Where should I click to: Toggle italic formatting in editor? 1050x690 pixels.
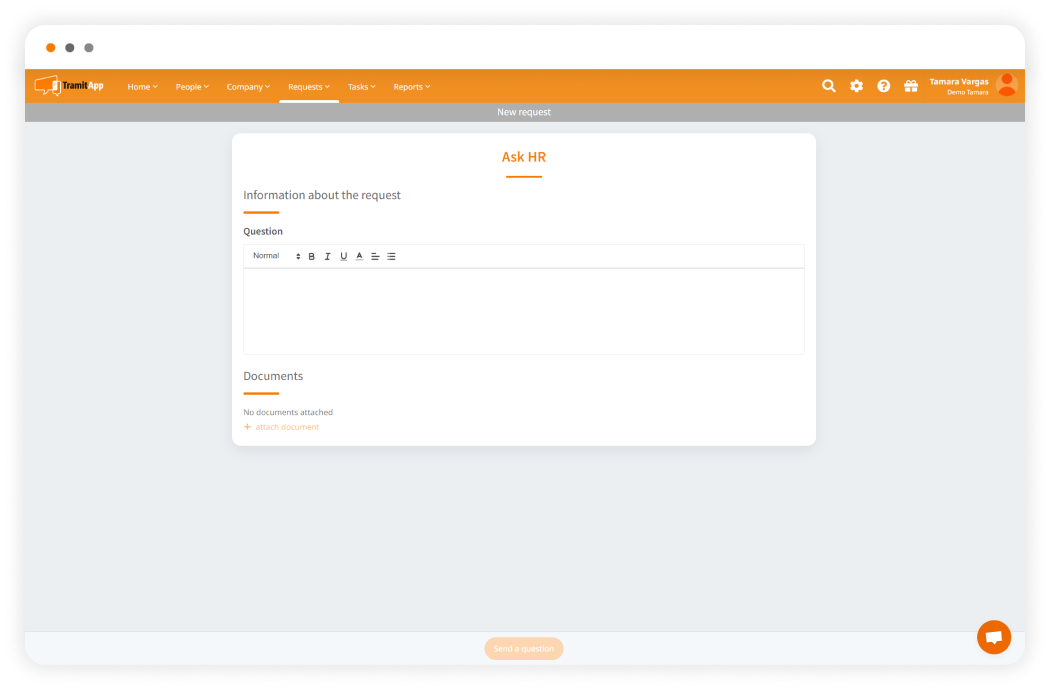pos(327,257)
